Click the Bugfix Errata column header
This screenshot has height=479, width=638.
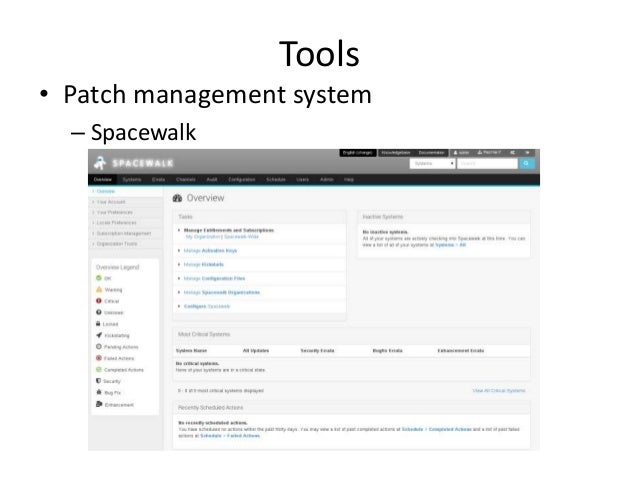tap(387, 350)
